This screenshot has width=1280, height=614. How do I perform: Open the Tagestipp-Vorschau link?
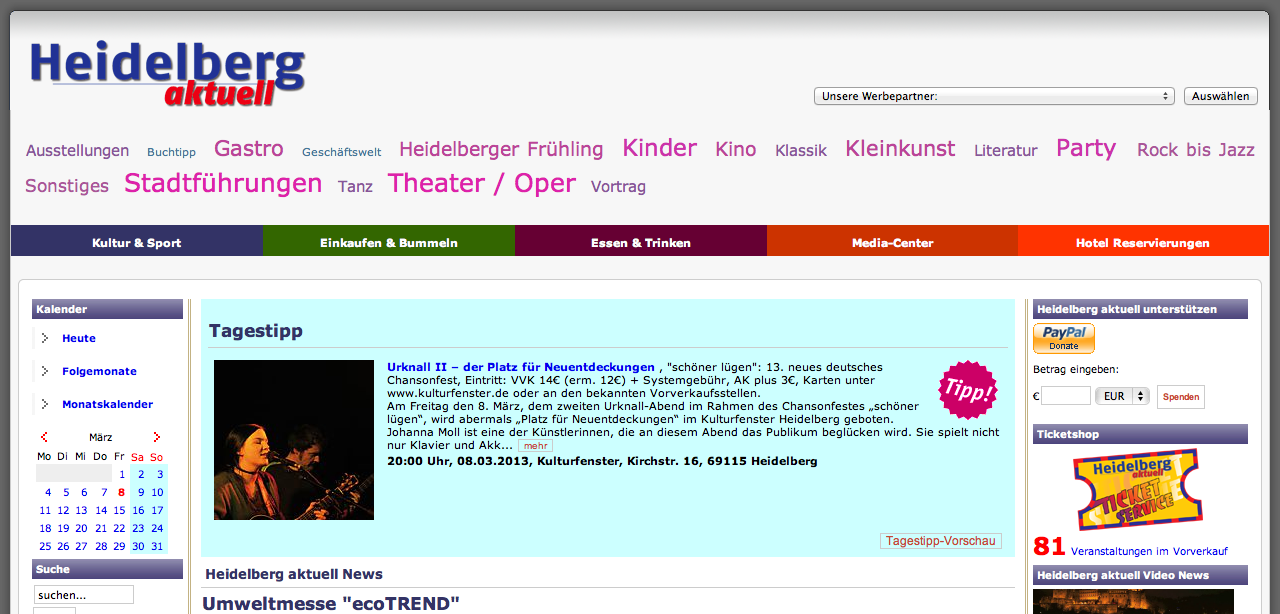tap(940, 541)
